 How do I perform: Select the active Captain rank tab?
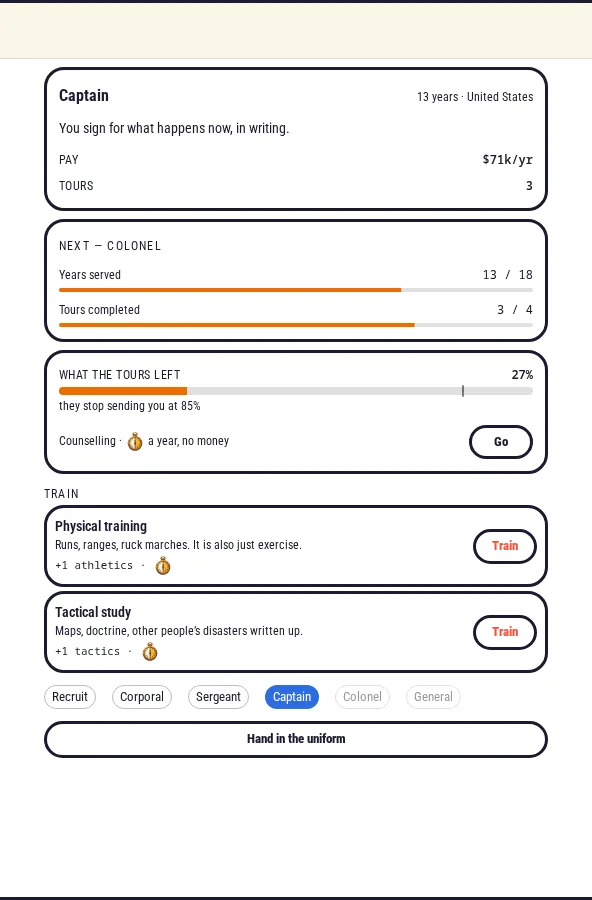tap(292, 697)
